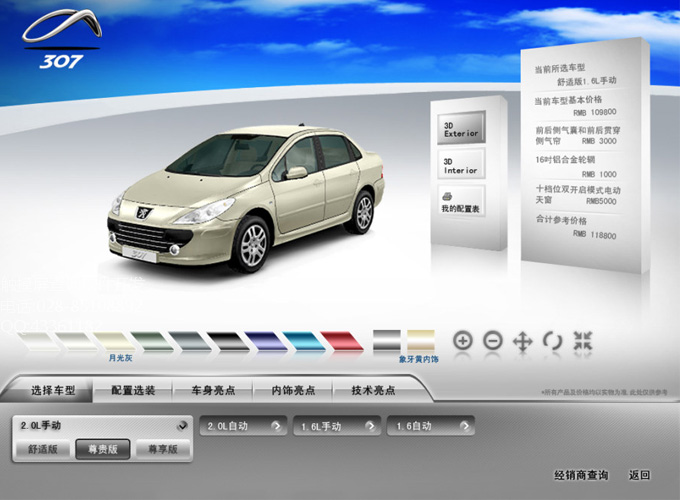680x500 pixels.
Task: Click the 经销商查询 link
Action: pyautogui.click(x=581, y=475)
